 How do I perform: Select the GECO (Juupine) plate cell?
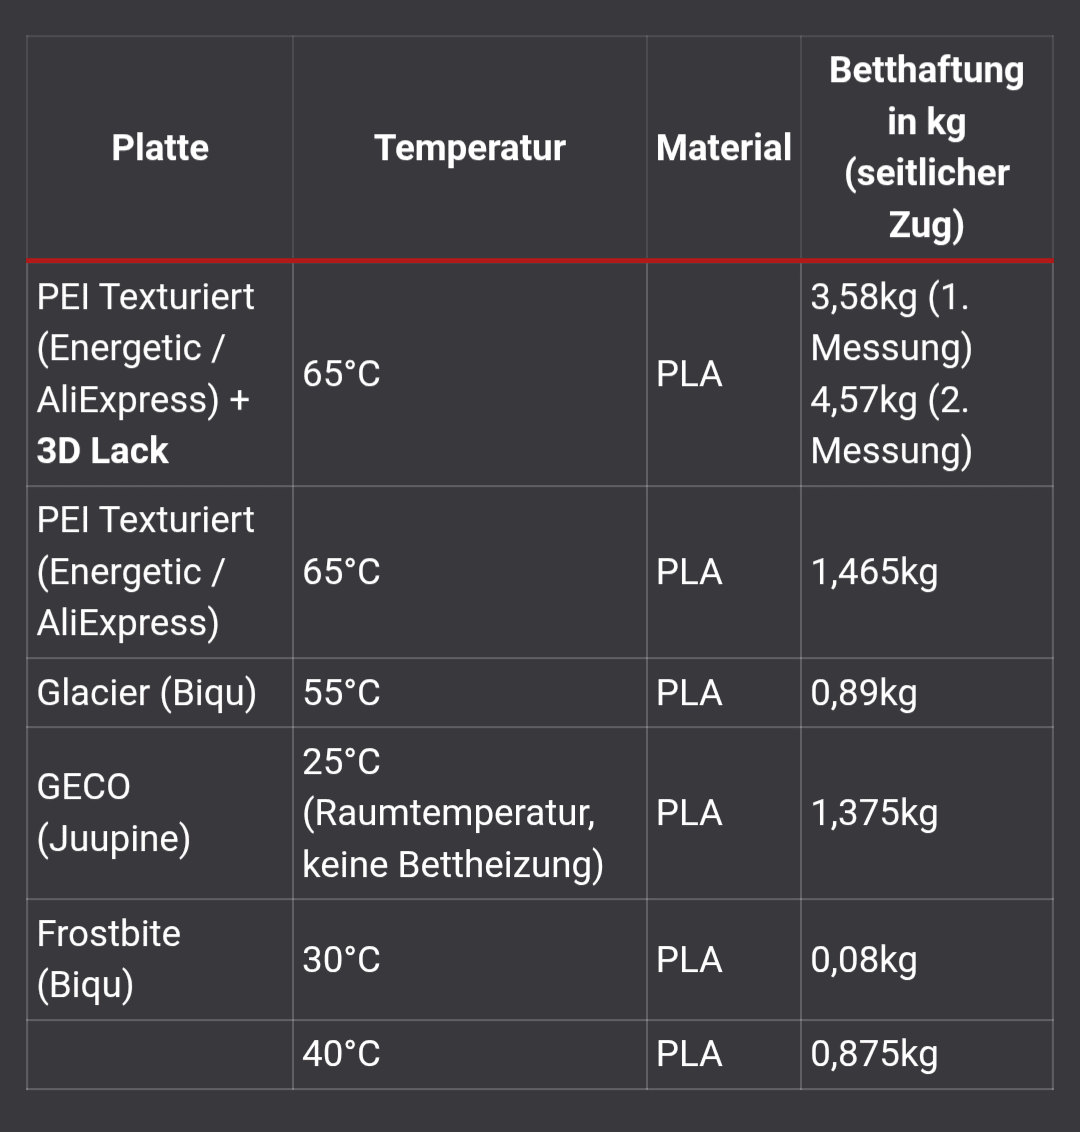[113, 813]
